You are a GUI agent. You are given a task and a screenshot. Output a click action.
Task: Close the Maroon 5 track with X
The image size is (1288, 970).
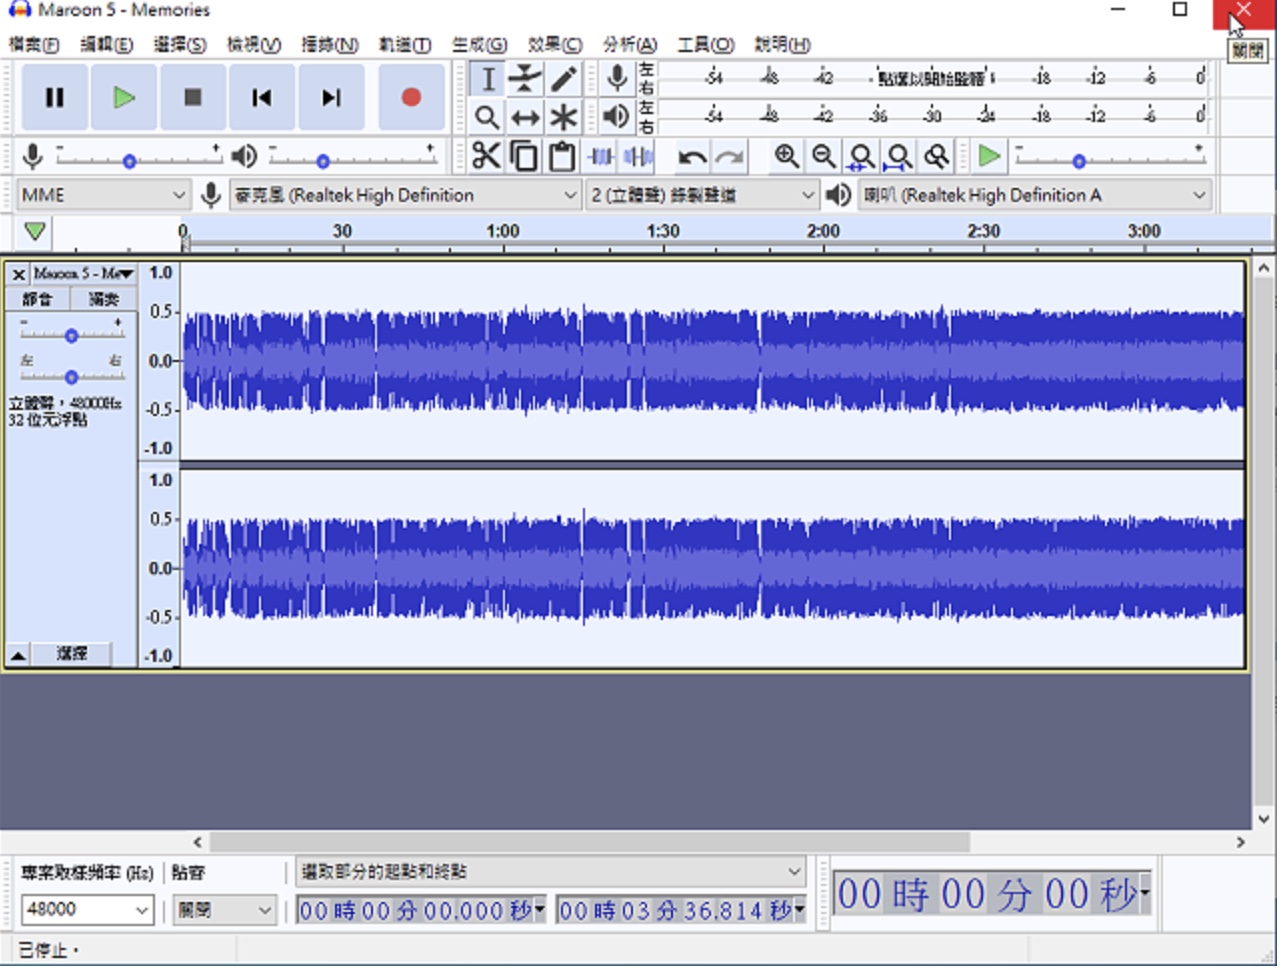(x=18, y=274)
